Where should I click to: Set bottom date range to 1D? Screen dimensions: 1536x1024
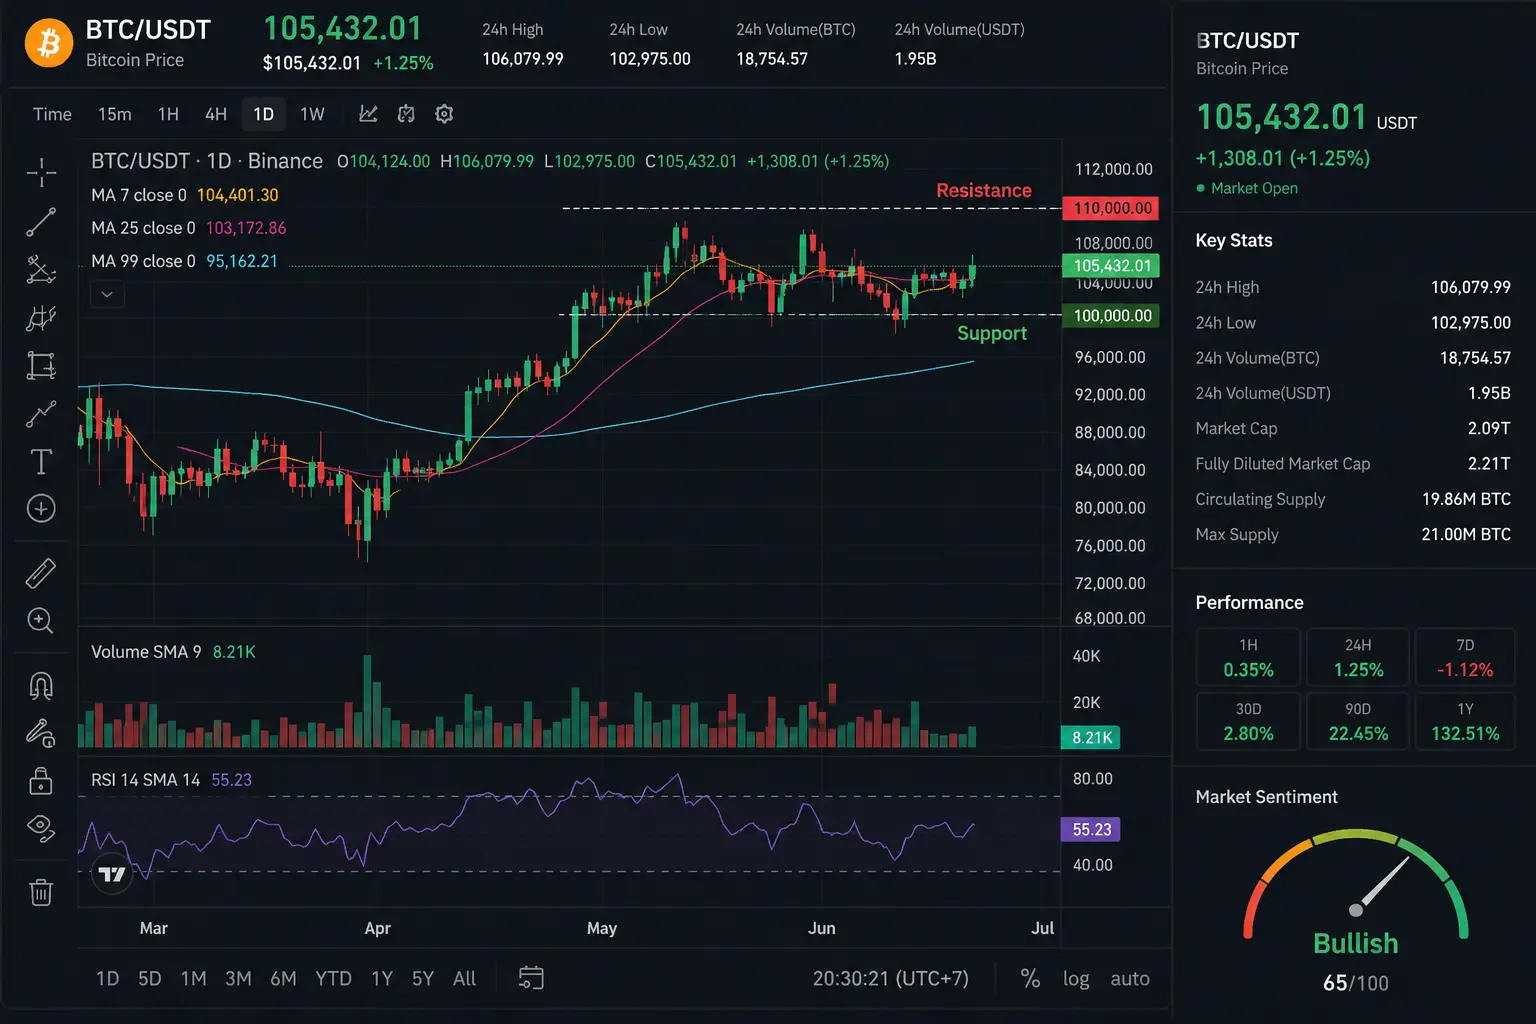(108, 978)
